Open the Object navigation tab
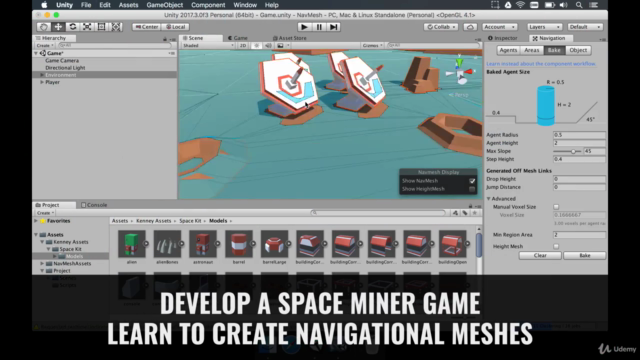This screenshot has height=360, width=640. click(578, 50)
